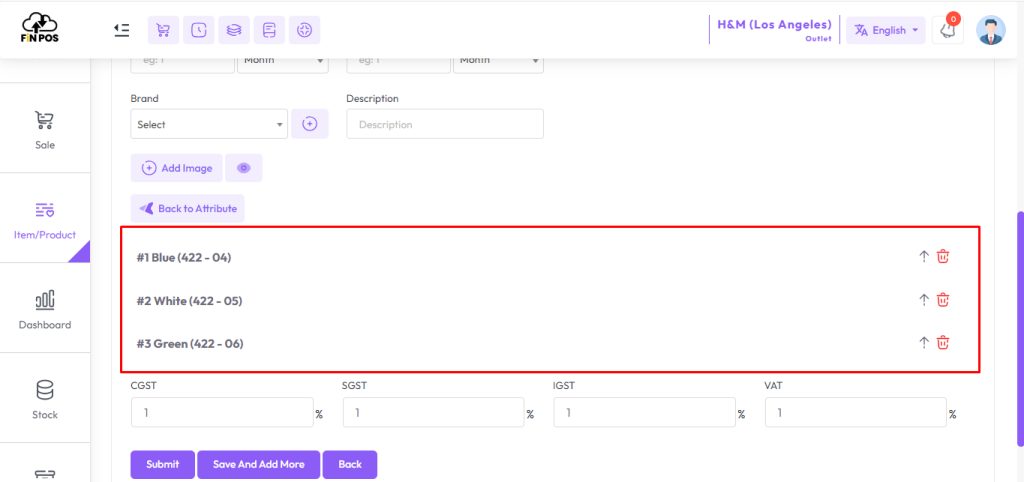The height and width of the screenshot is (482, 1024).
Task: Go to Dashboard in sidebar
Action: [x=44, y=310]
